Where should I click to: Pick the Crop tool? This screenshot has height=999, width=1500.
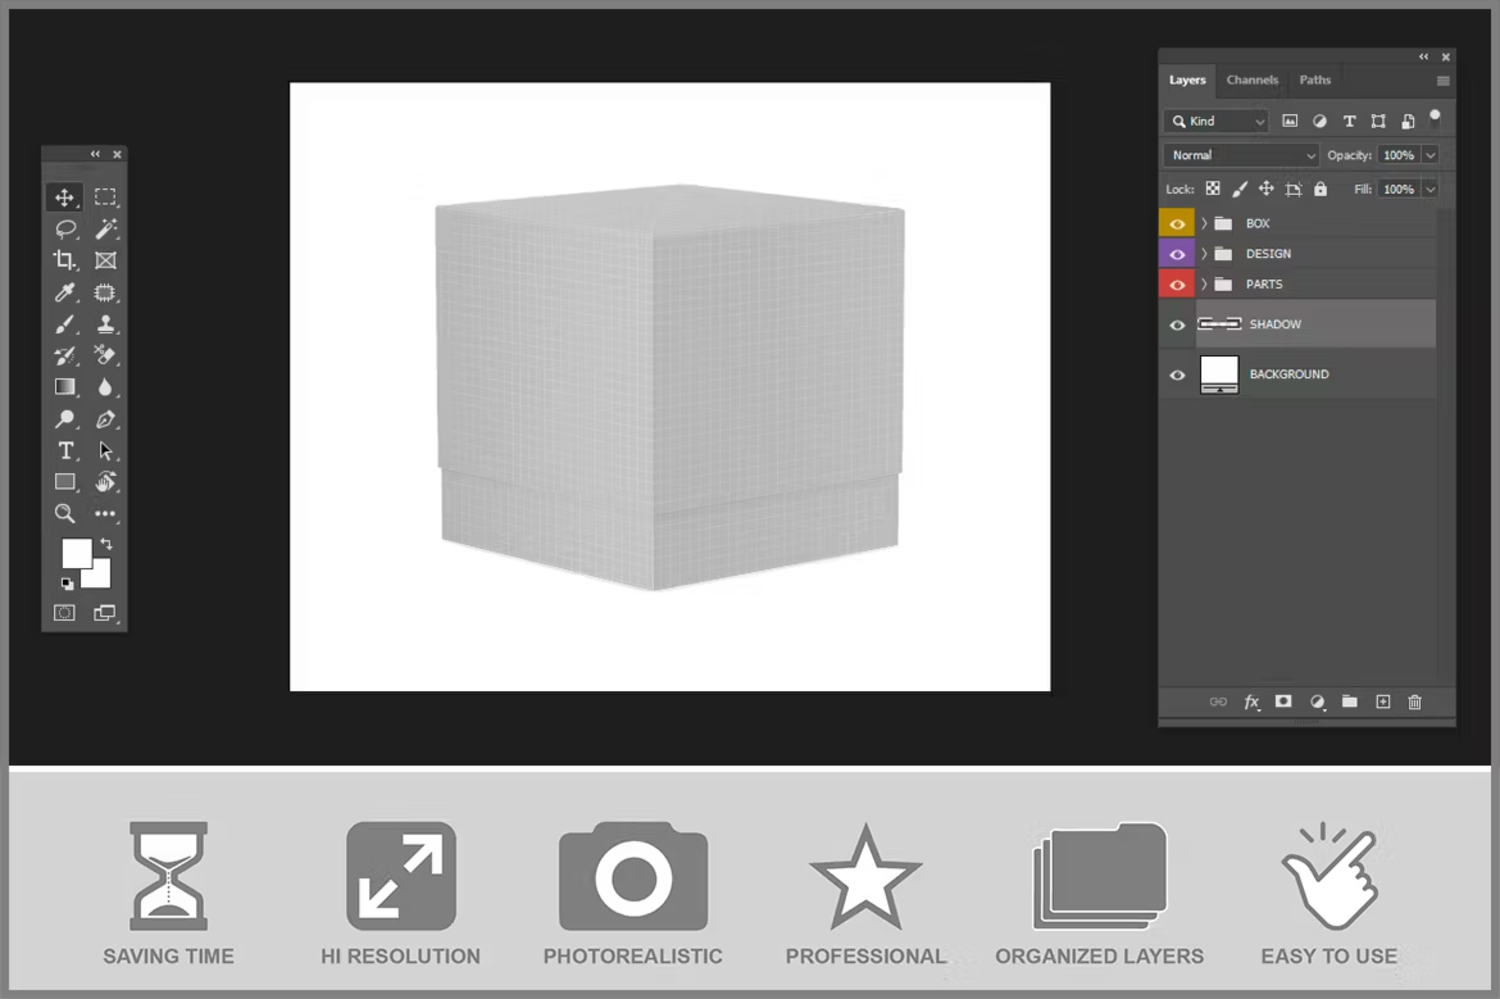(65, 261)
